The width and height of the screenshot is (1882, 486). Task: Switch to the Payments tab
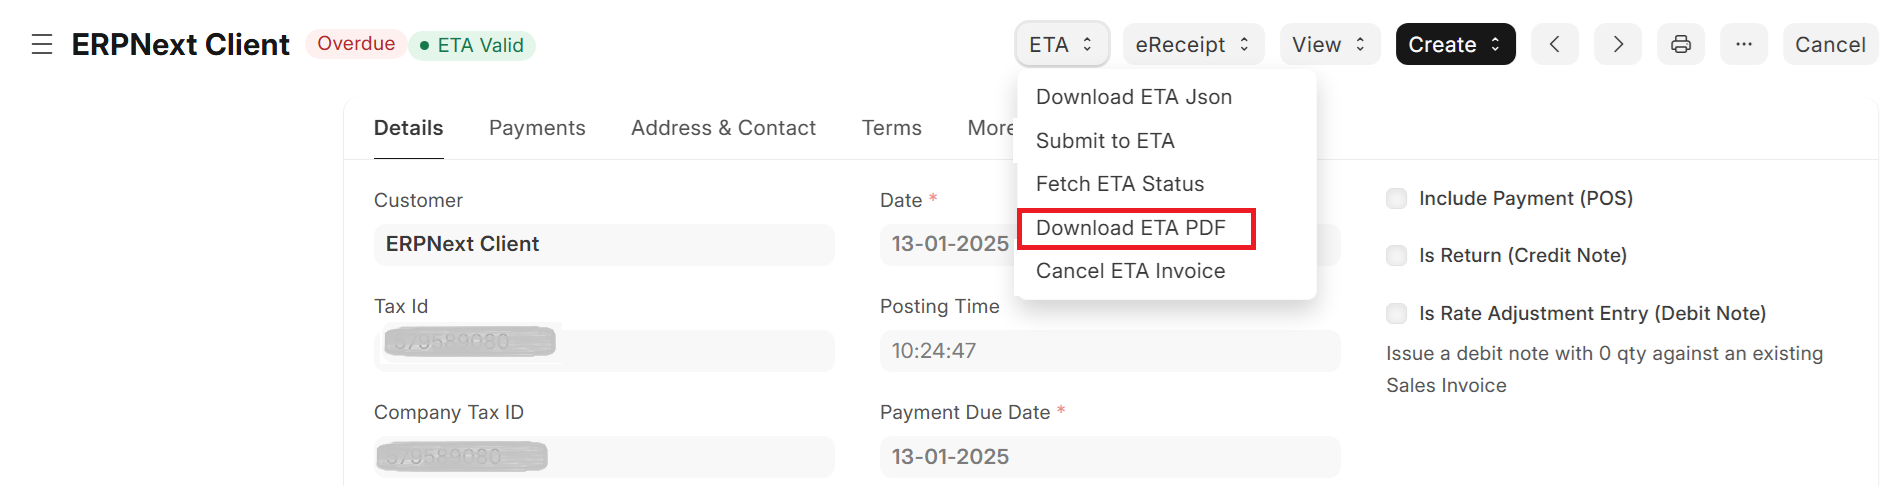(537, 128)
